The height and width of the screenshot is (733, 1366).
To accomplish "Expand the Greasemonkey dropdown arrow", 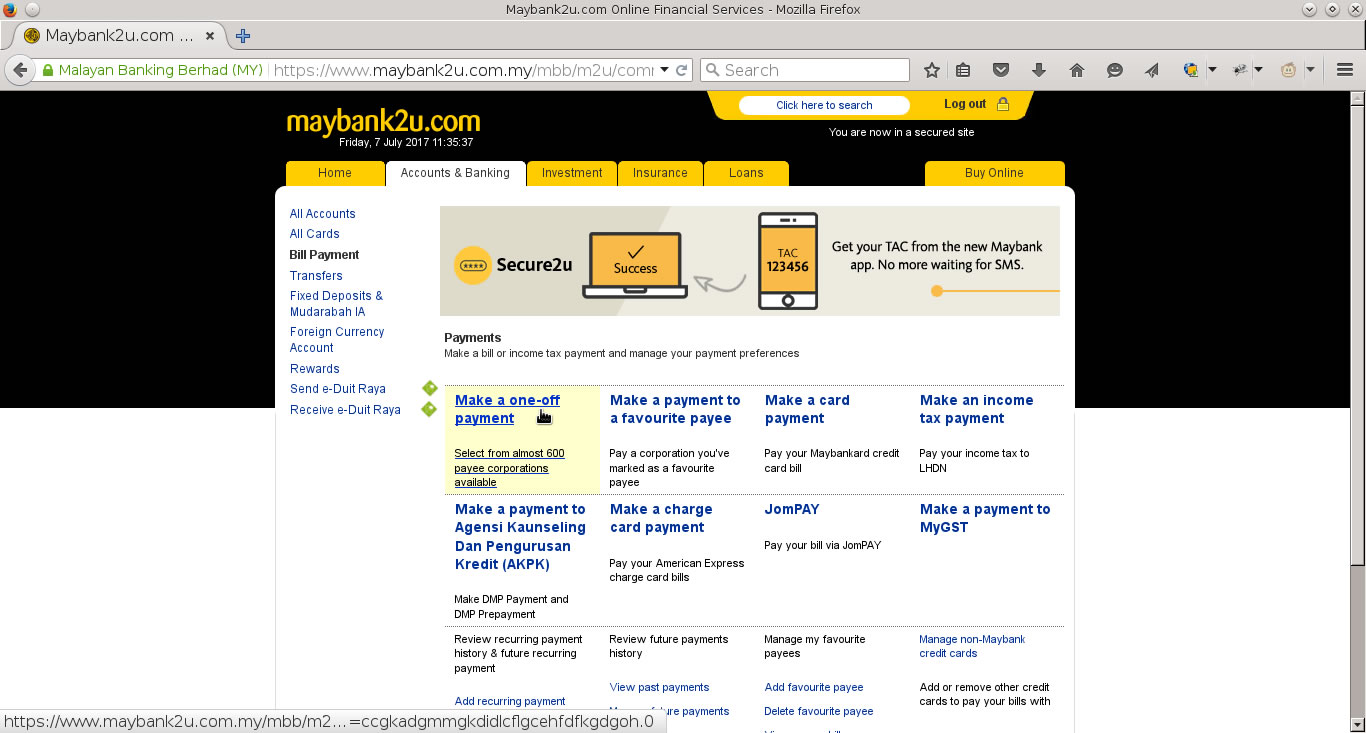I will click(1310, 70).
